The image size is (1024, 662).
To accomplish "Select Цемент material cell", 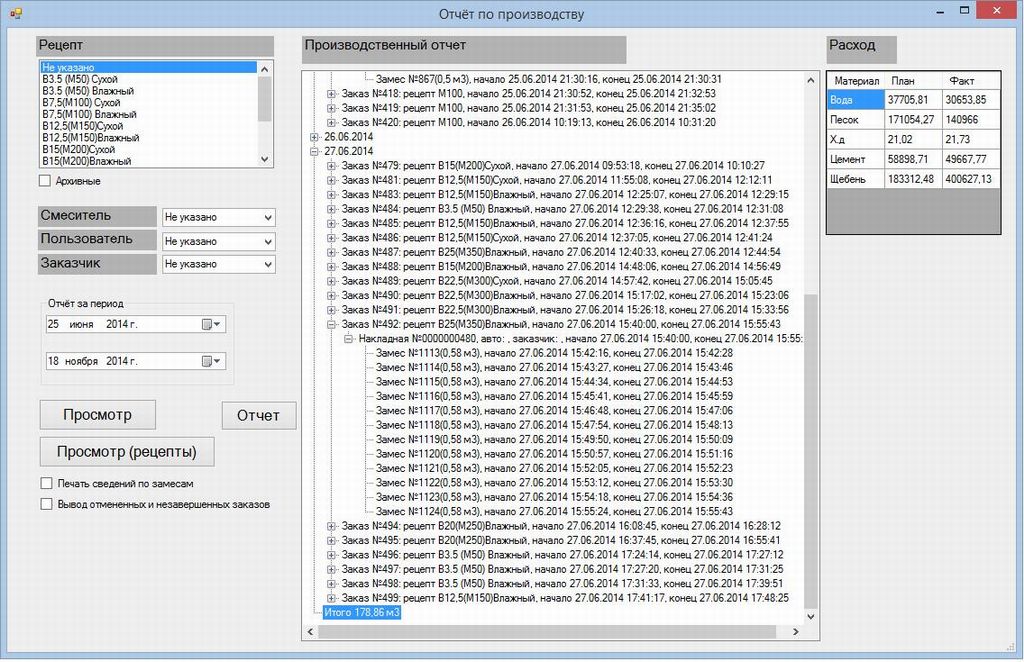I will tap(856, 159).
